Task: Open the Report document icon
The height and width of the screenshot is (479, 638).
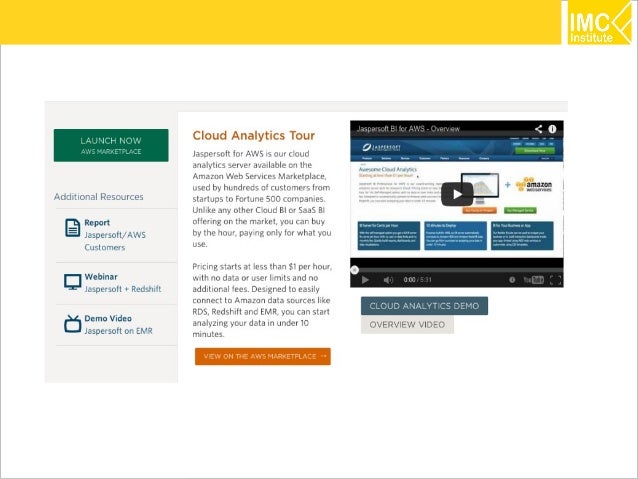Action: [72, 227]
